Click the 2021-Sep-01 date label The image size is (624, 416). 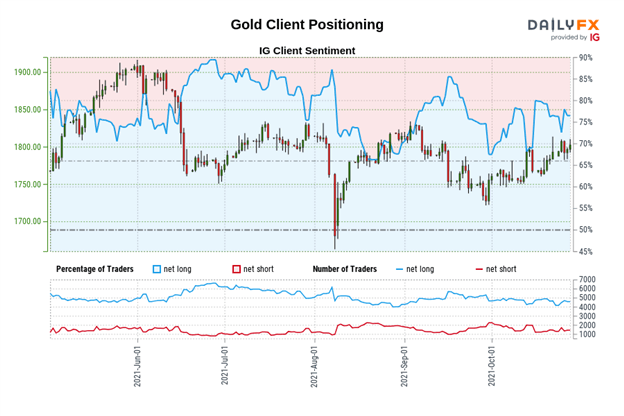coord(404,366)
